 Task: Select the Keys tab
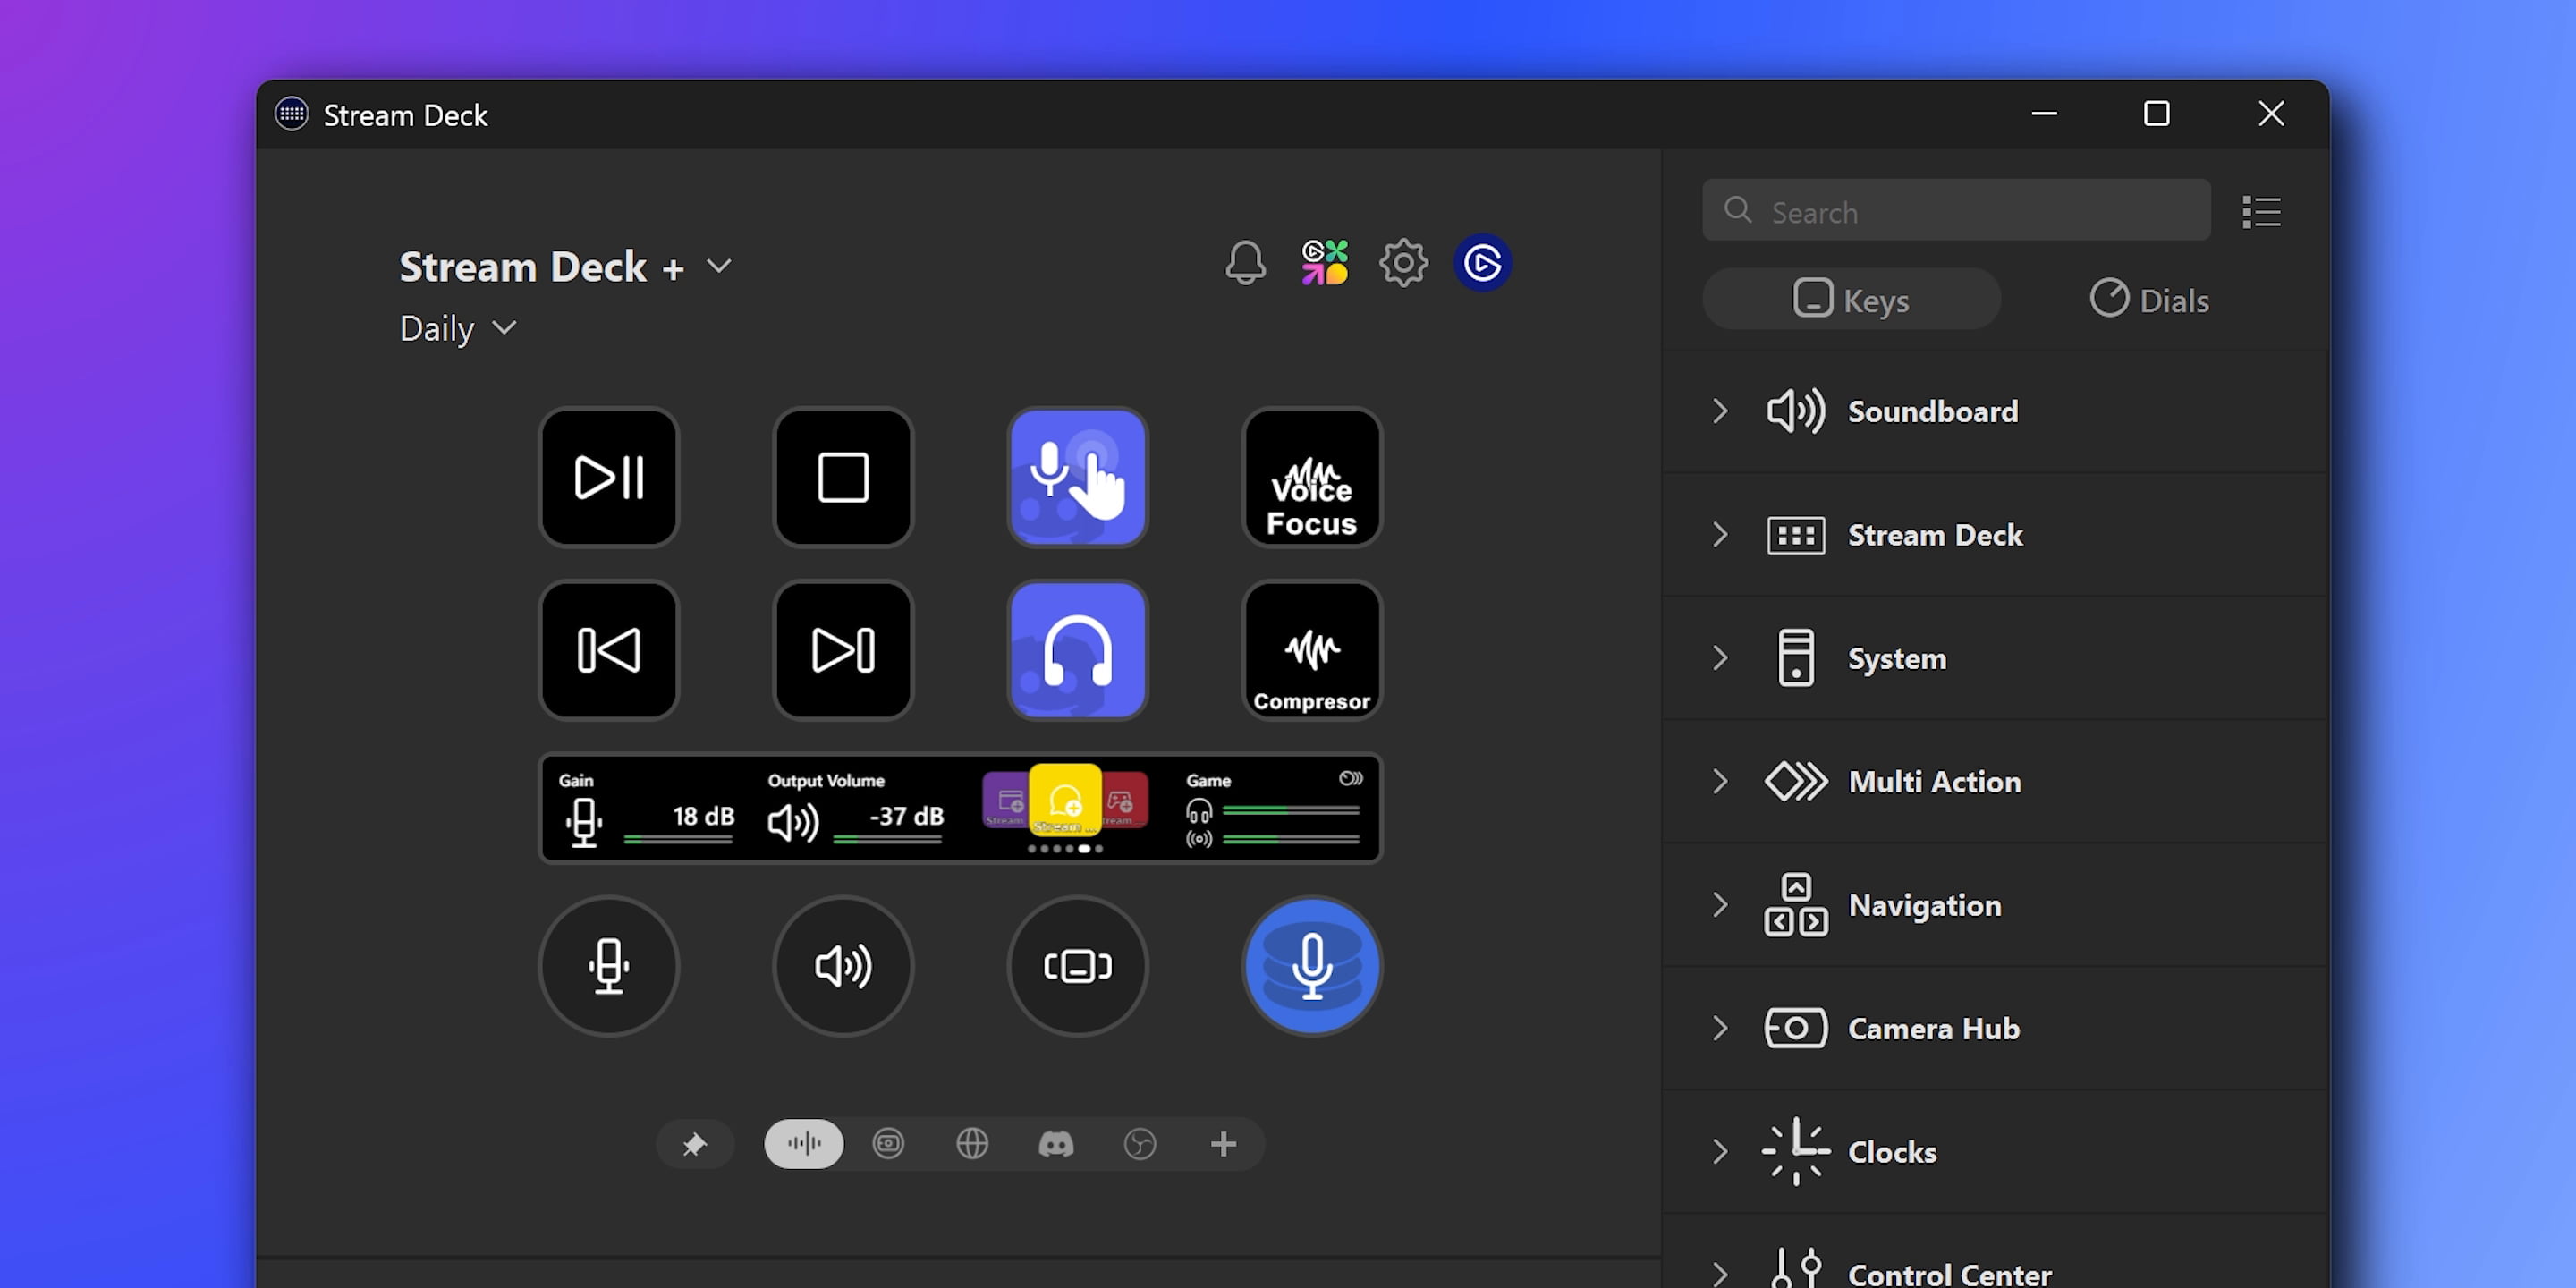(1851, 299)
